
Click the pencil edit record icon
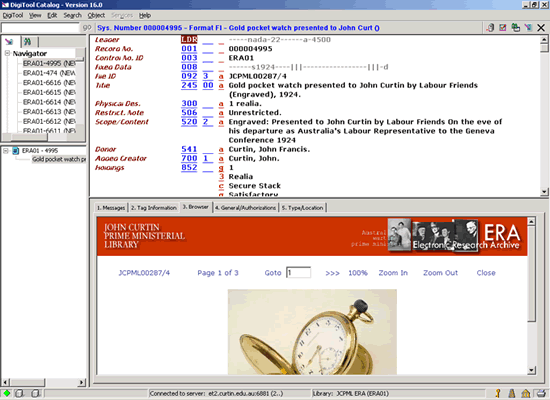click(528, 27)
